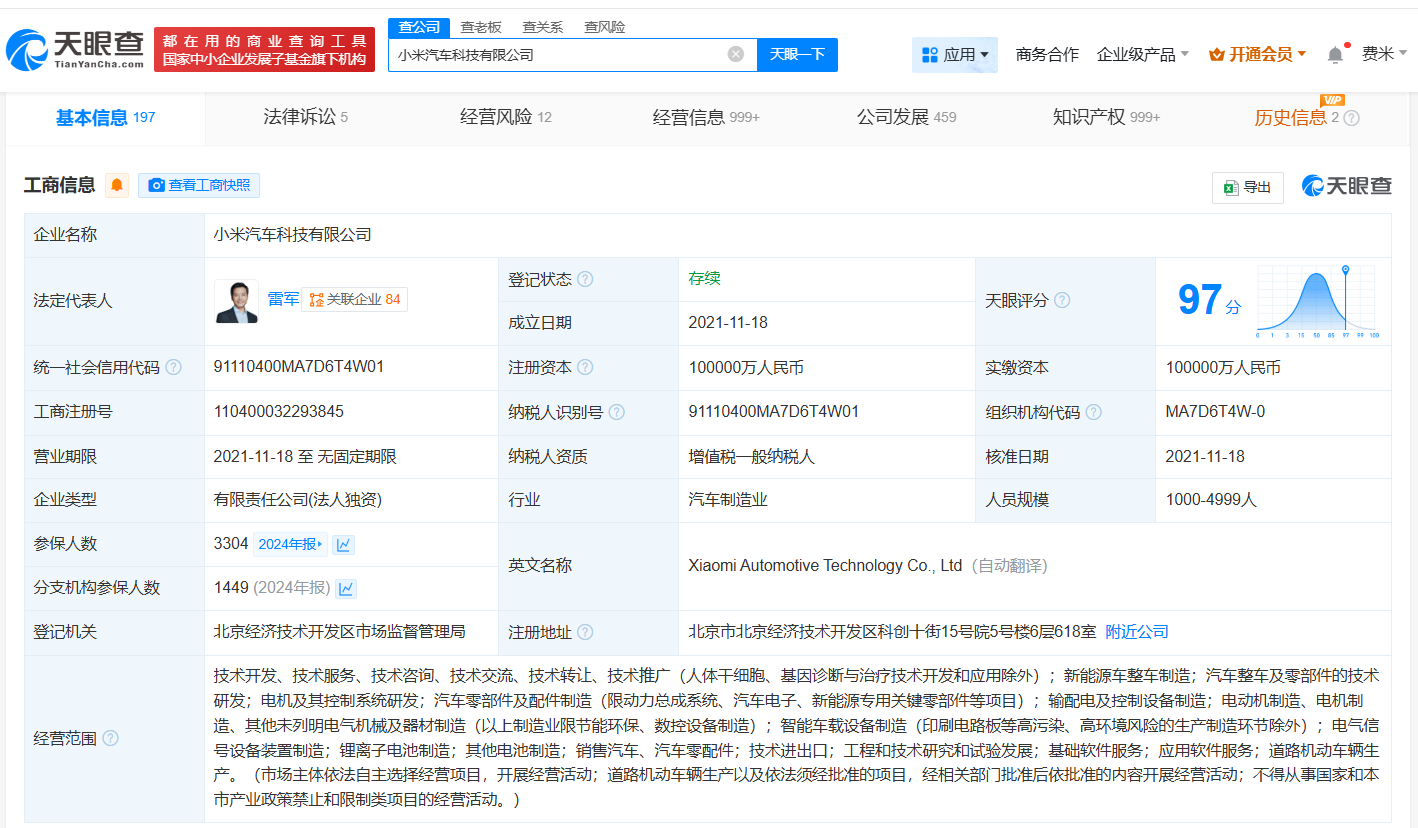Open the 商务合作 link
The image size is (1418, 828).
(x=1047, y=55)
